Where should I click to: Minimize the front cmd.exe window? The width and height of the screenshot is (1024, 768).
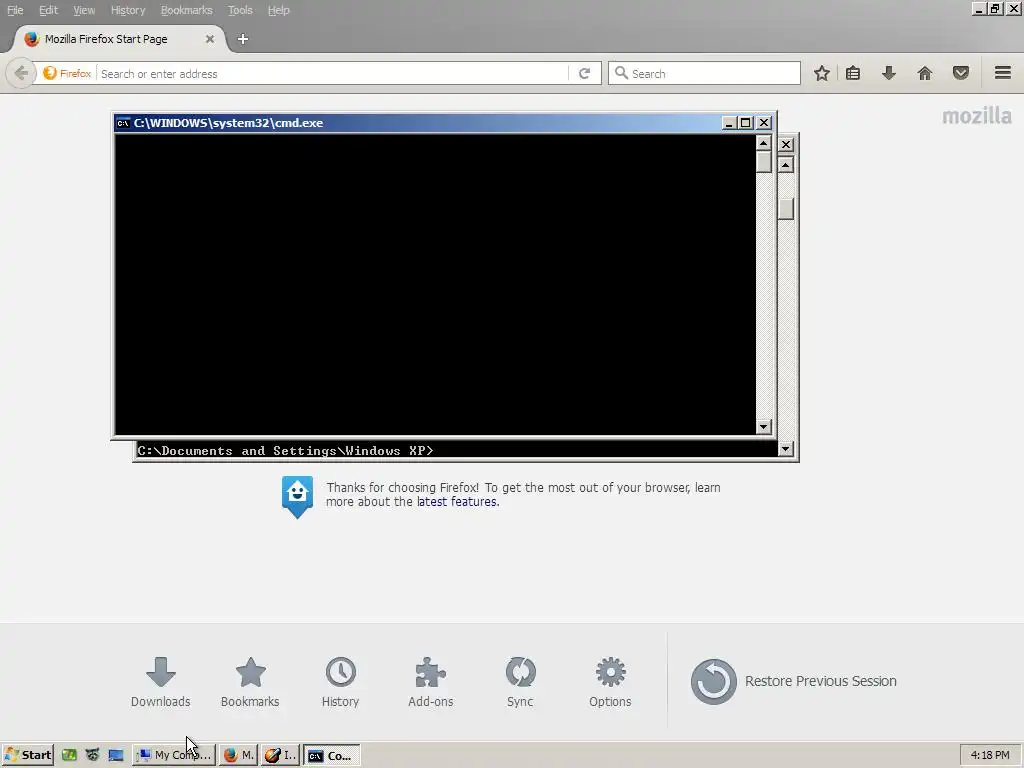click(729, 123)
